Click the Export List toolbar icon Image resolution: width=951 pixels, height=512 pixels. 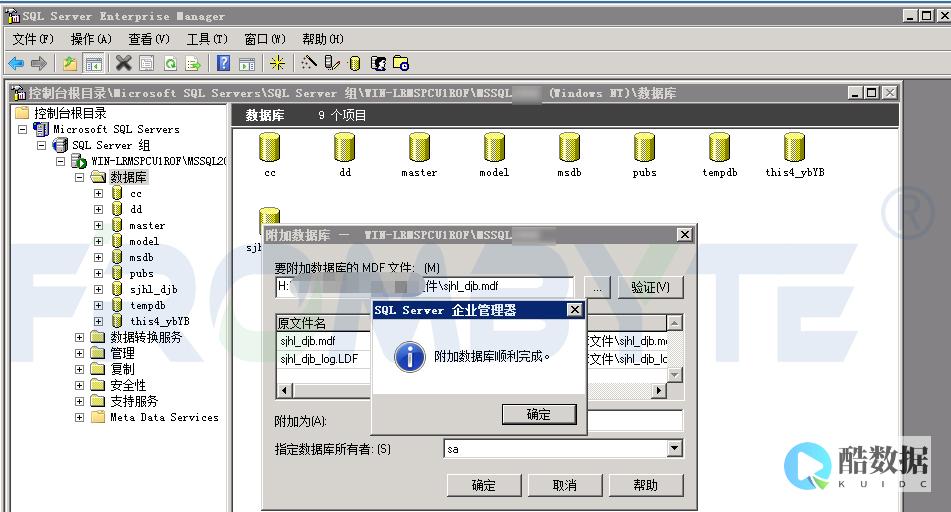[x=193, y=63]
